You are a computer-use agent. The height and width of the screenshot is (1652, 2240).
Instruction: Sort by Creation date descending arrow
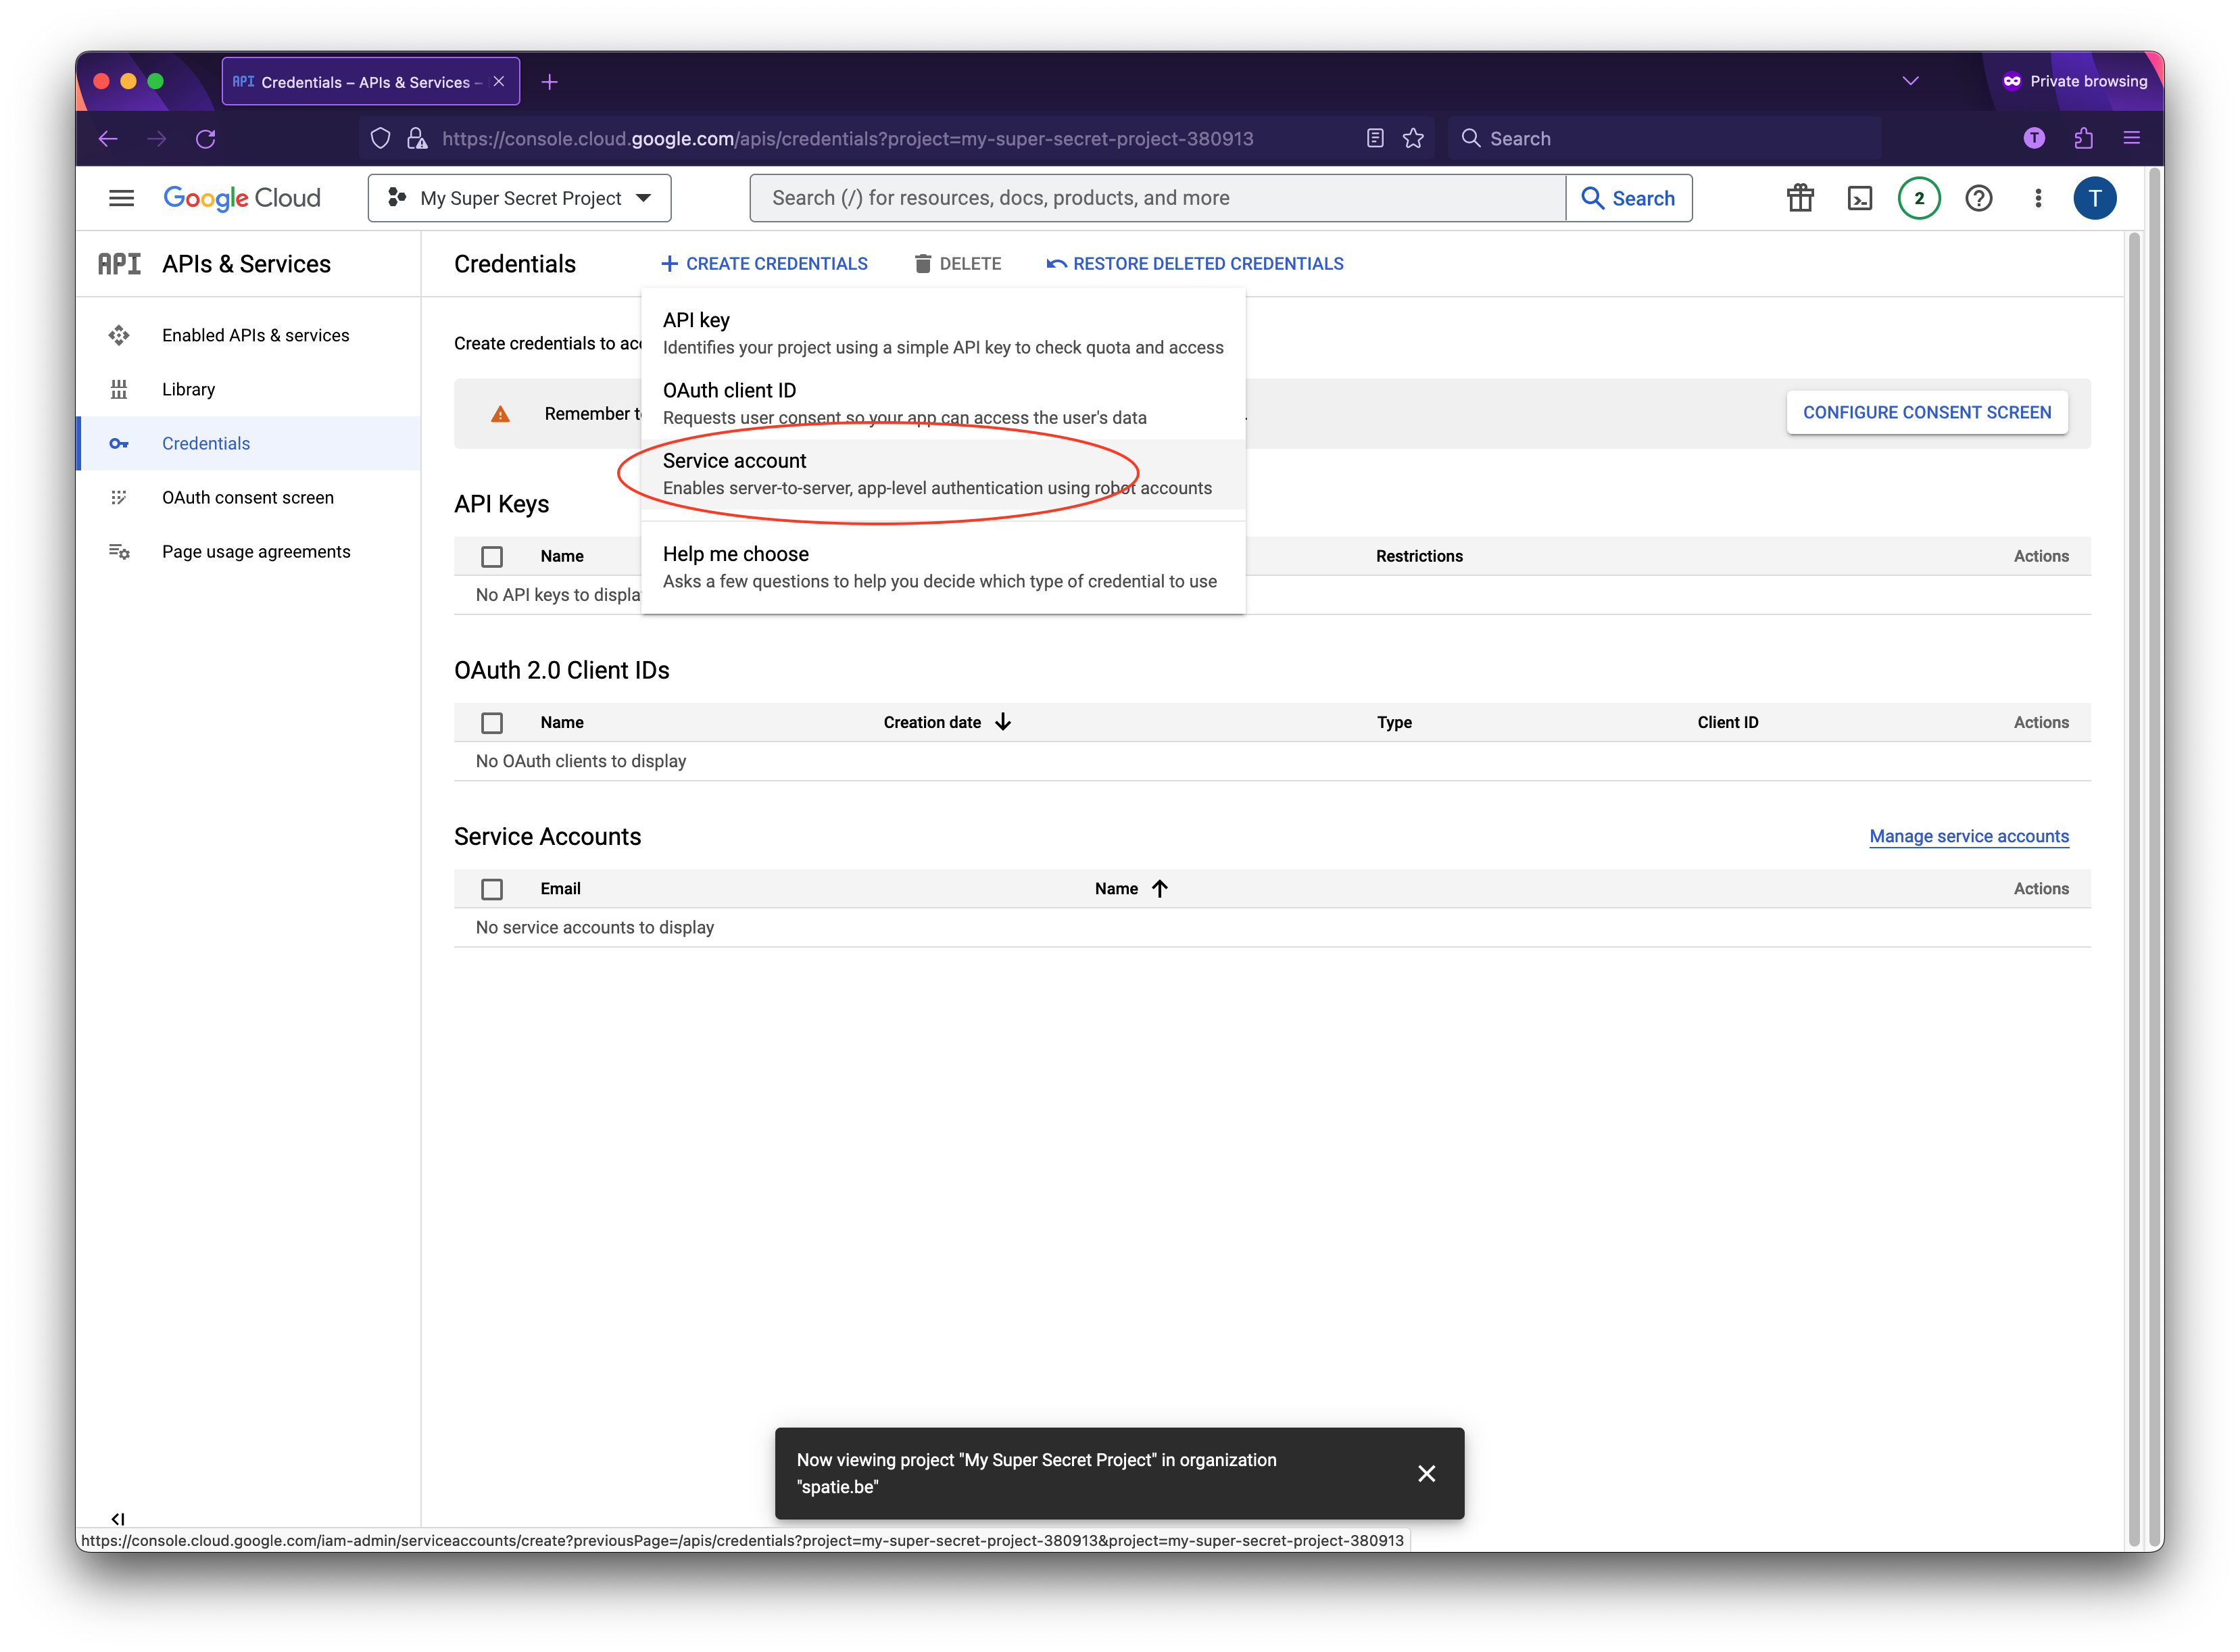1004,721
